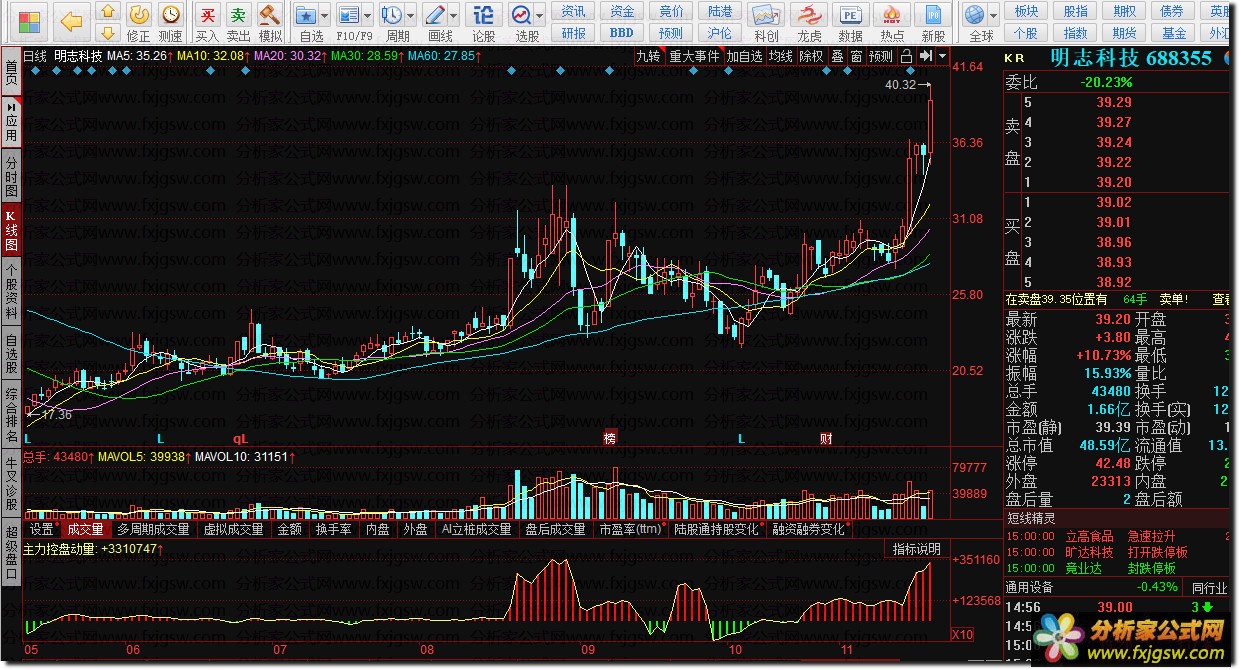The width and height of the screenshot is (1241, 670).
Task: Open the 选股 stock picker icon
Action: (521, 15)
